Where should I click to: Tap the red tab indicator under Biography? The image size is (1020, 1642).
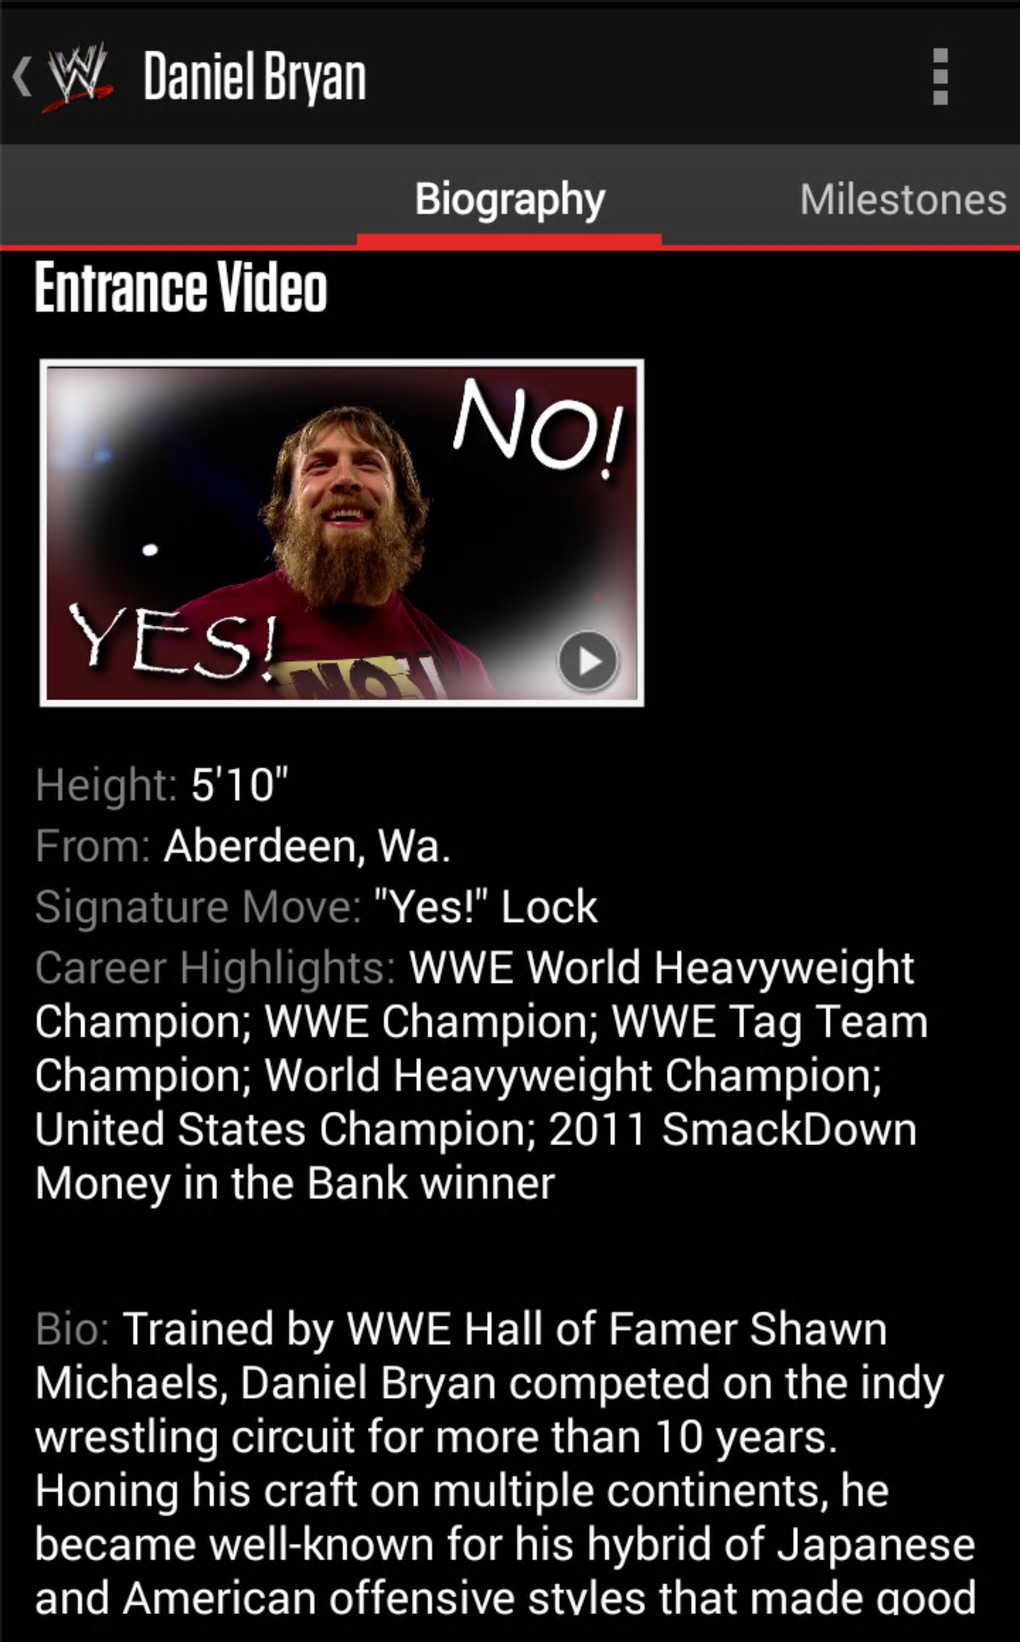tap(509, 240)
